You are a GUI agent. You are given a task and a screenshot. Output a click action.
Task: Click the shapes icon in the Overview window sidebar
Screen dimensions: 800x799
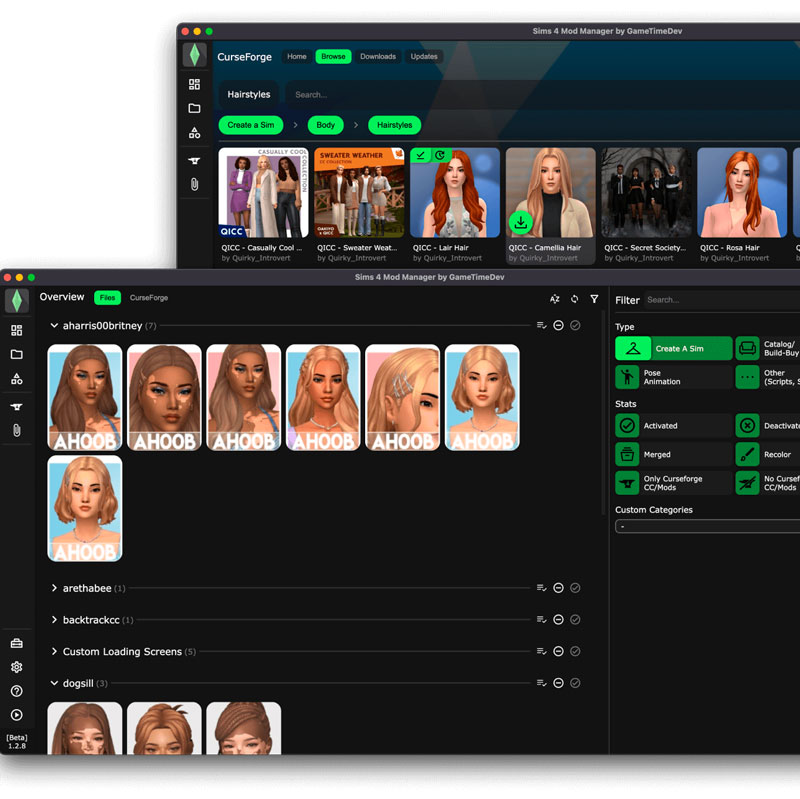16,379
